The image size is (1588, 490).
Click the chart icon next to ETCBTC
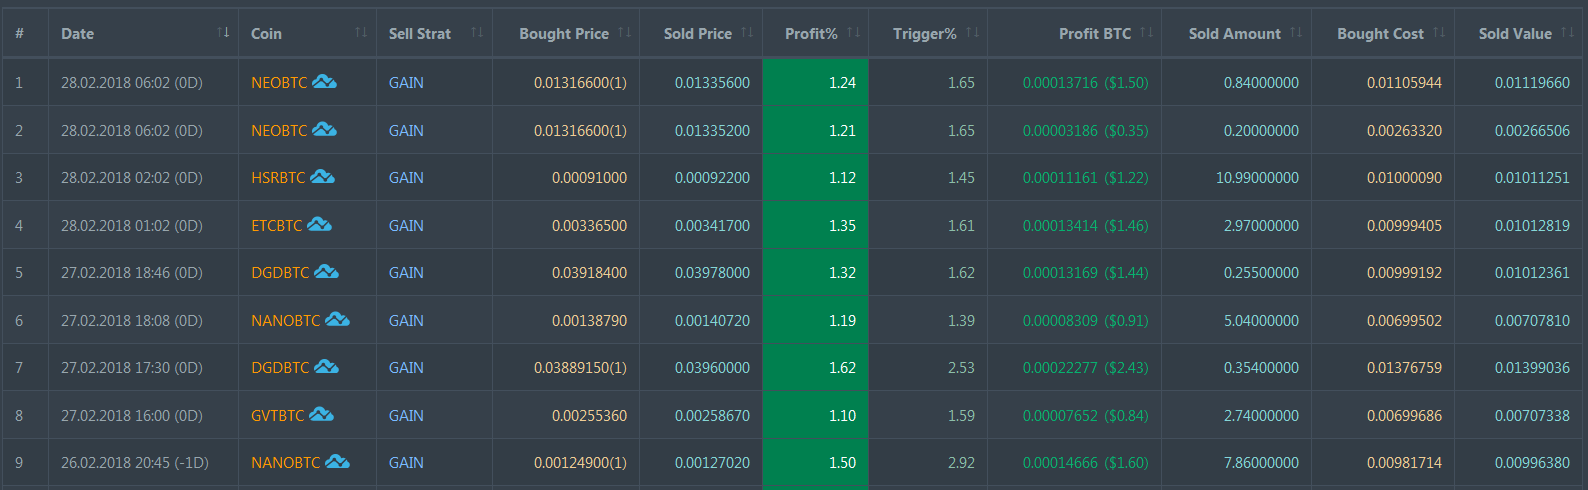coord(319,224)
